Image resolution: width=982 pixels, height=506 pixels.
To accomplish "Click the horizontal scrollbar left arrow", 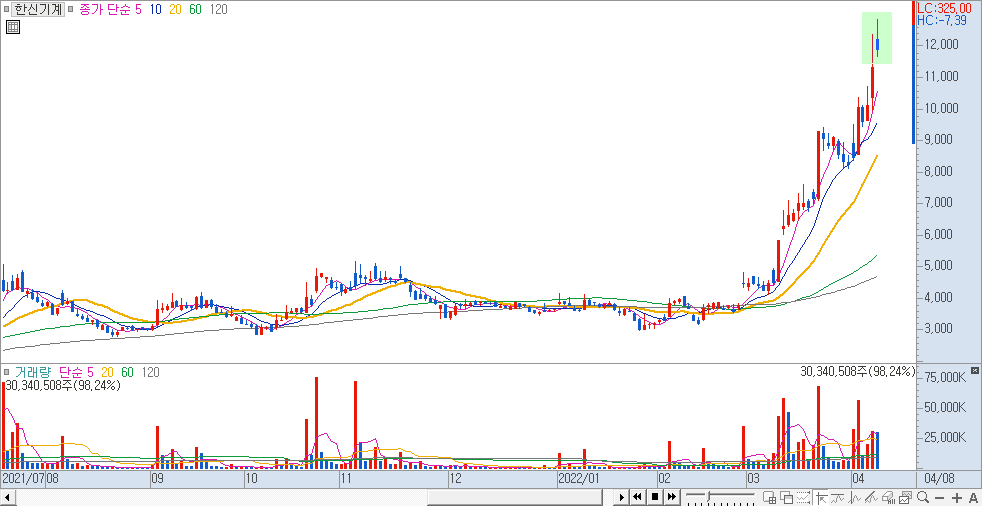I will pos(7,497).
